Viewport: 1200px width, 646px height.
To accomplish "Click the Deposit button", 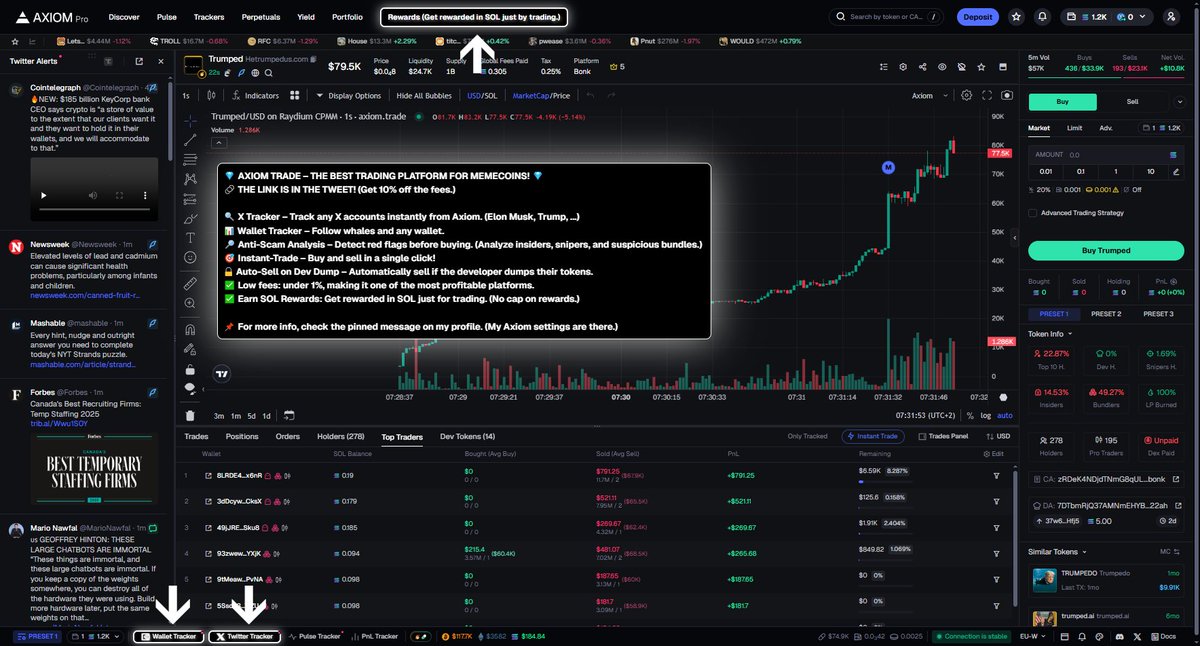I will pos(977,17).
